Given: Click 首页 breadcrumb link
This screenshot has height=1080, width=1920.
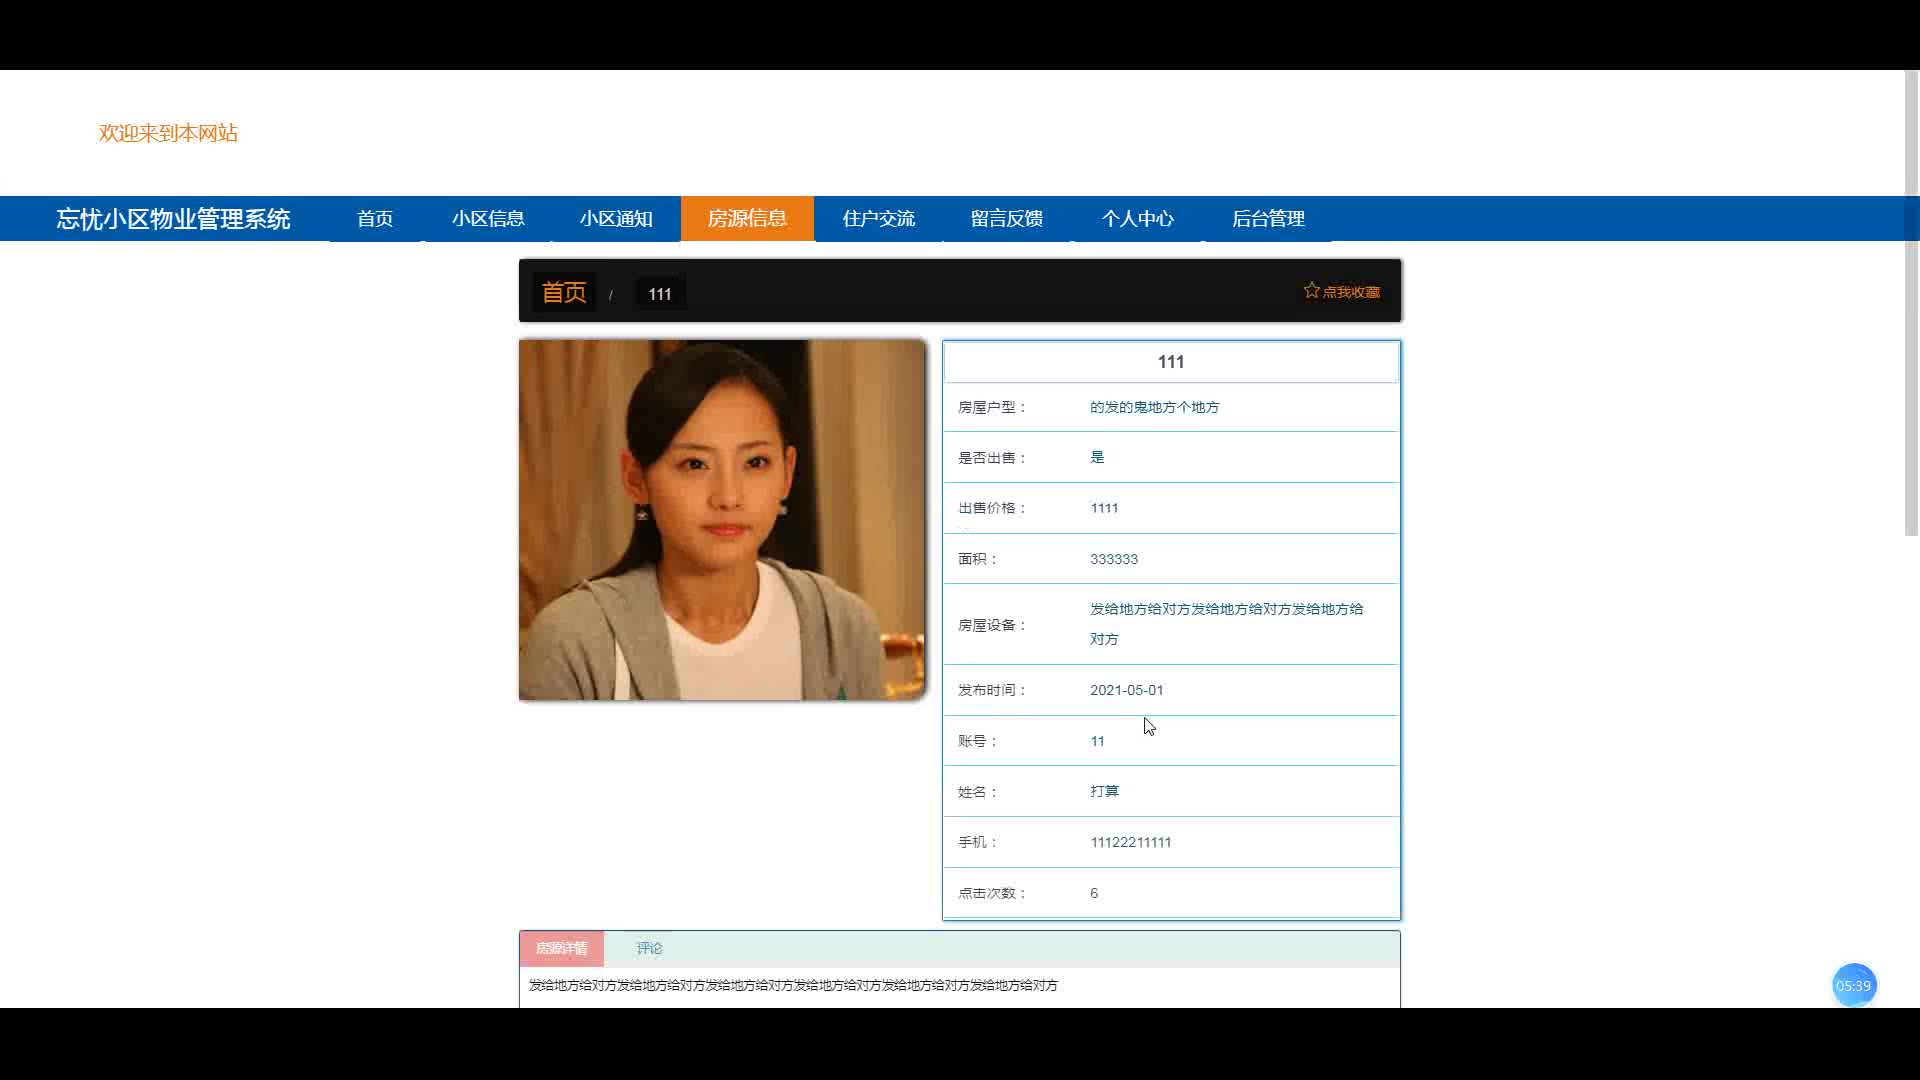Looking at the screenshot, I should pyautogui.click(x=564, y=292).
